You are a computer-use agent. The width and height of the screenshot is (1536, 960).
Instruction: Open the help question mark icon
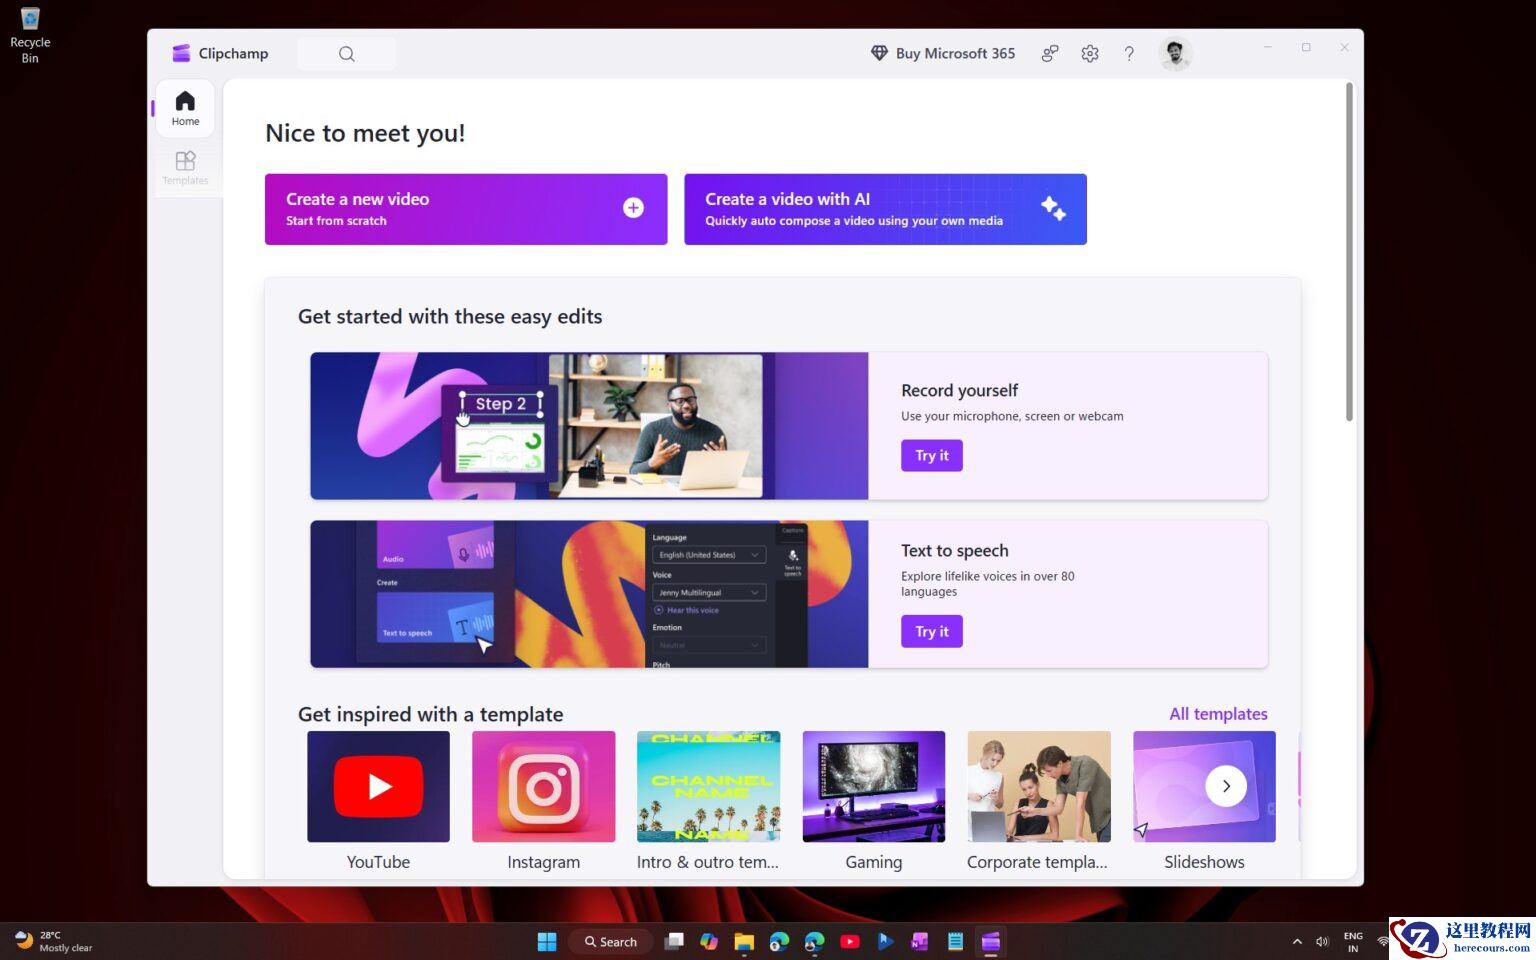1129,54
